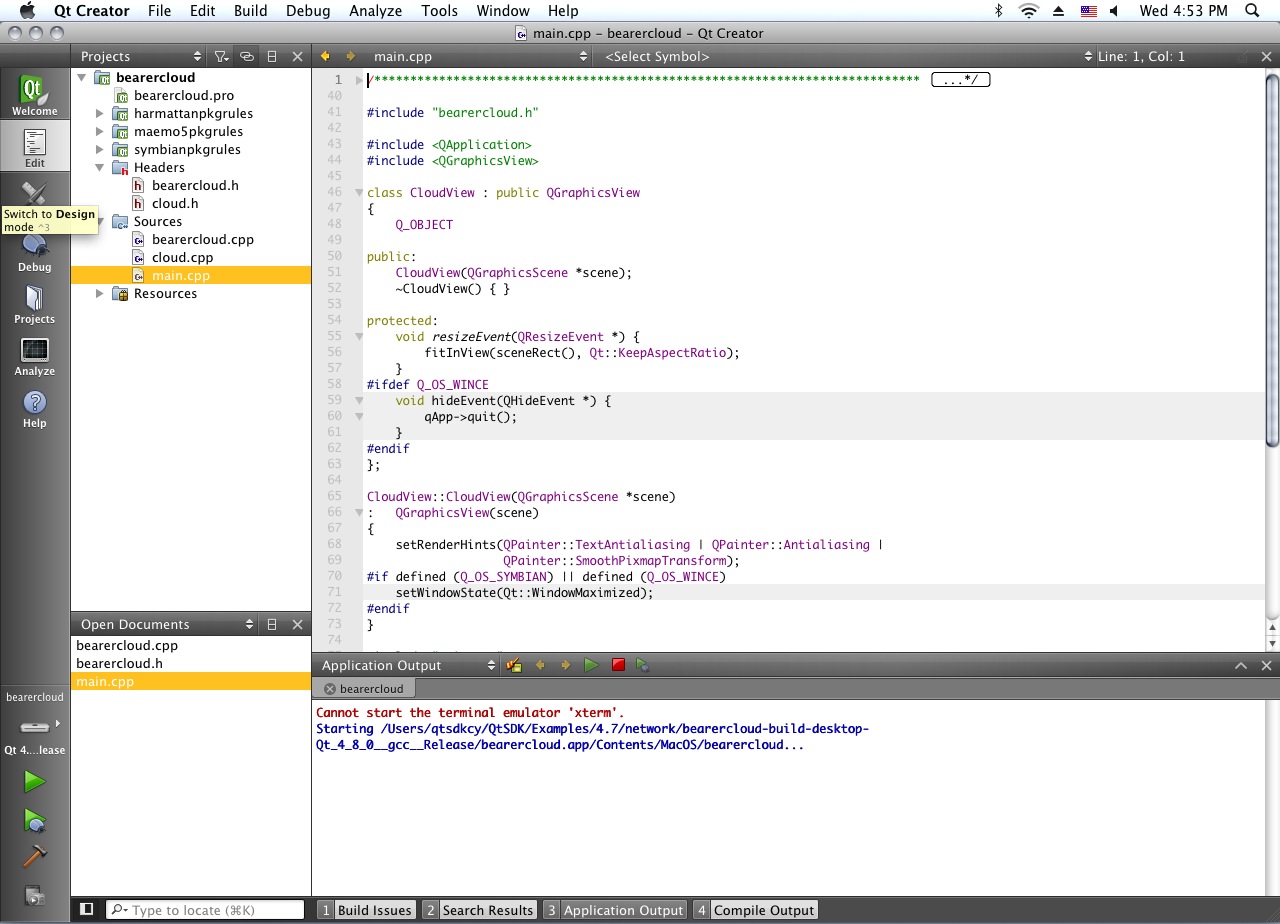Screen dimensions: 1280x924
Task: Expand the harmattanpkgrules folder
Action: tap(99, 114)
